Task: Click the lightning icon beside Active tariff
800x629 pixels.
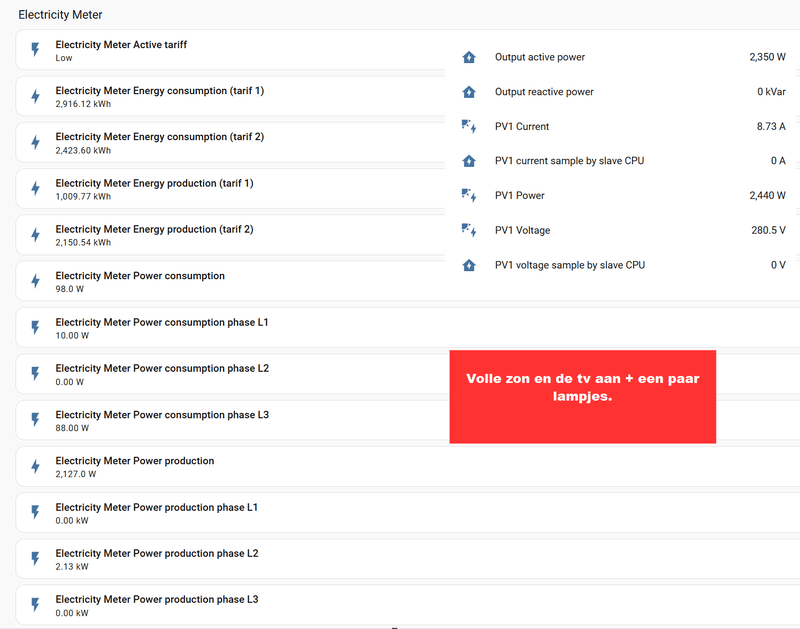Action: (x=36, y=50)
